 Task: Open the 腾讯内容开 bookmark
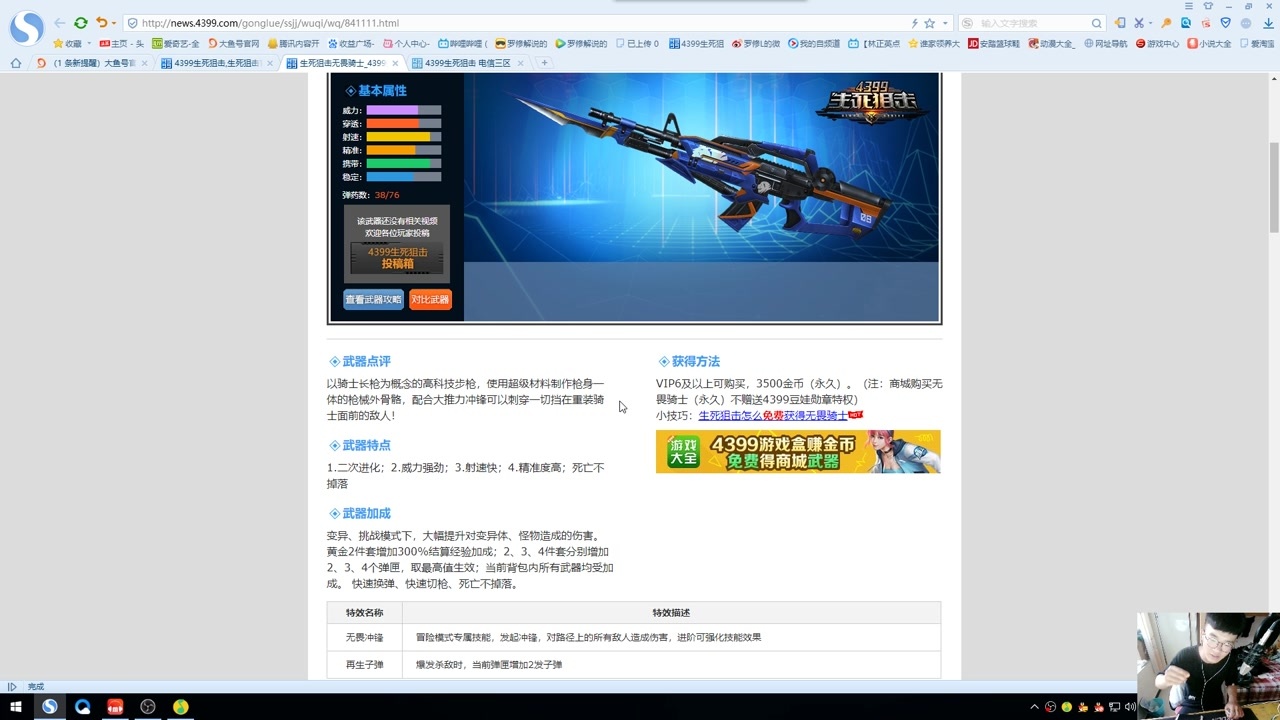point(293,44)
